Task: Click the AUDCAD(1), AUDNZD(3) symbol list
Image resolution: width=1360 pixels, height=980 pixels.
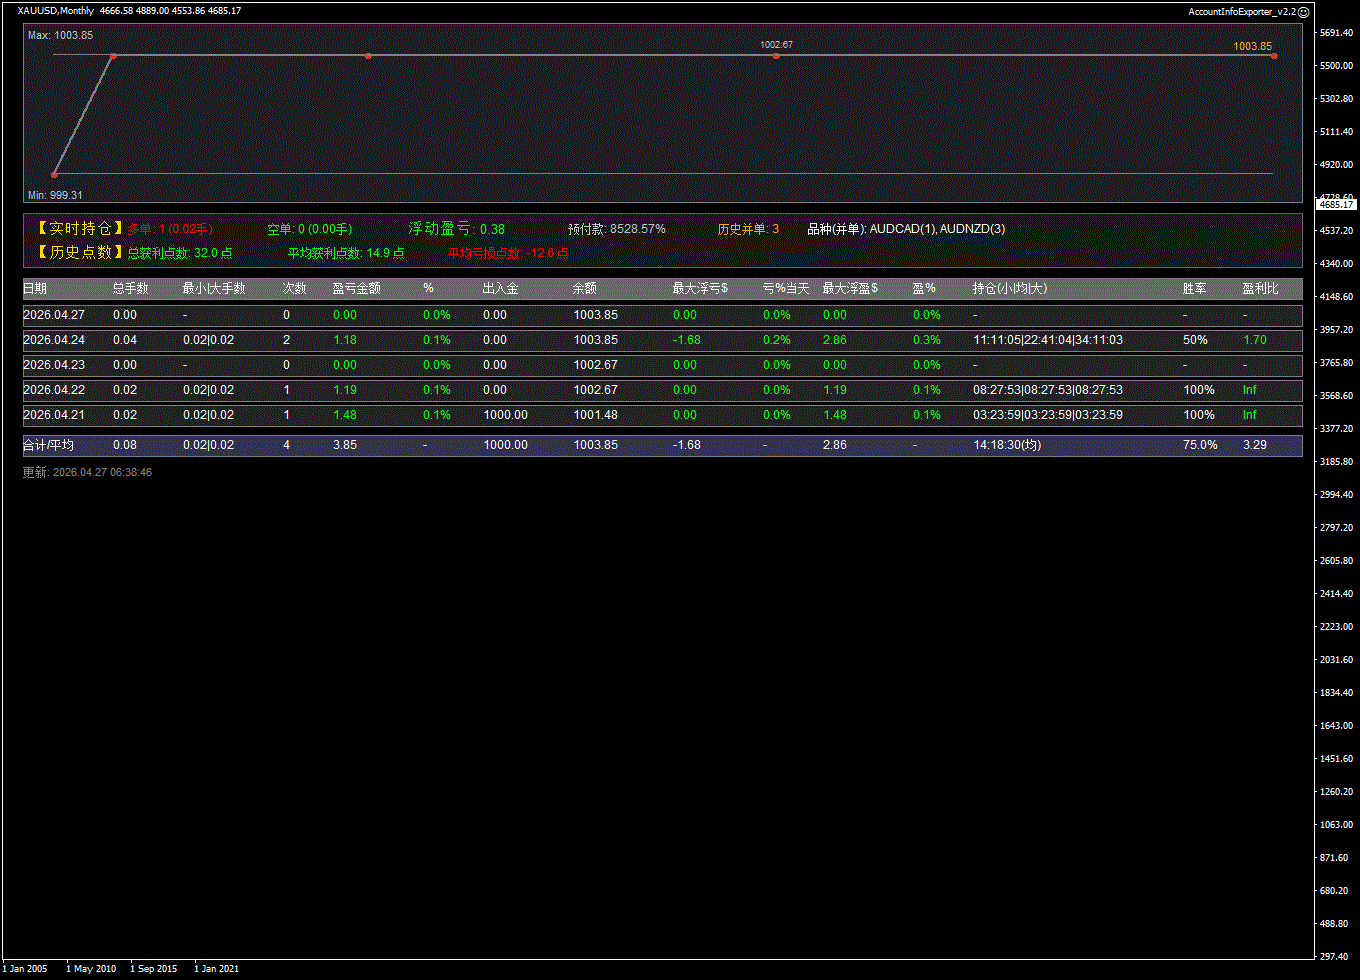Action: [937, 229]
